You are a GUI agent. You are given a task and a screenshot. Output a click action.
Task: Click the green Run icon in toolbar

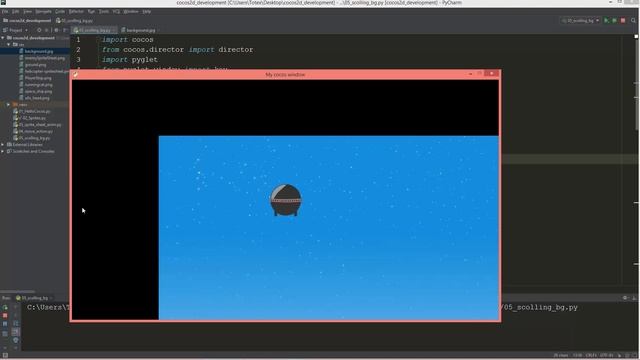point(606,20)
